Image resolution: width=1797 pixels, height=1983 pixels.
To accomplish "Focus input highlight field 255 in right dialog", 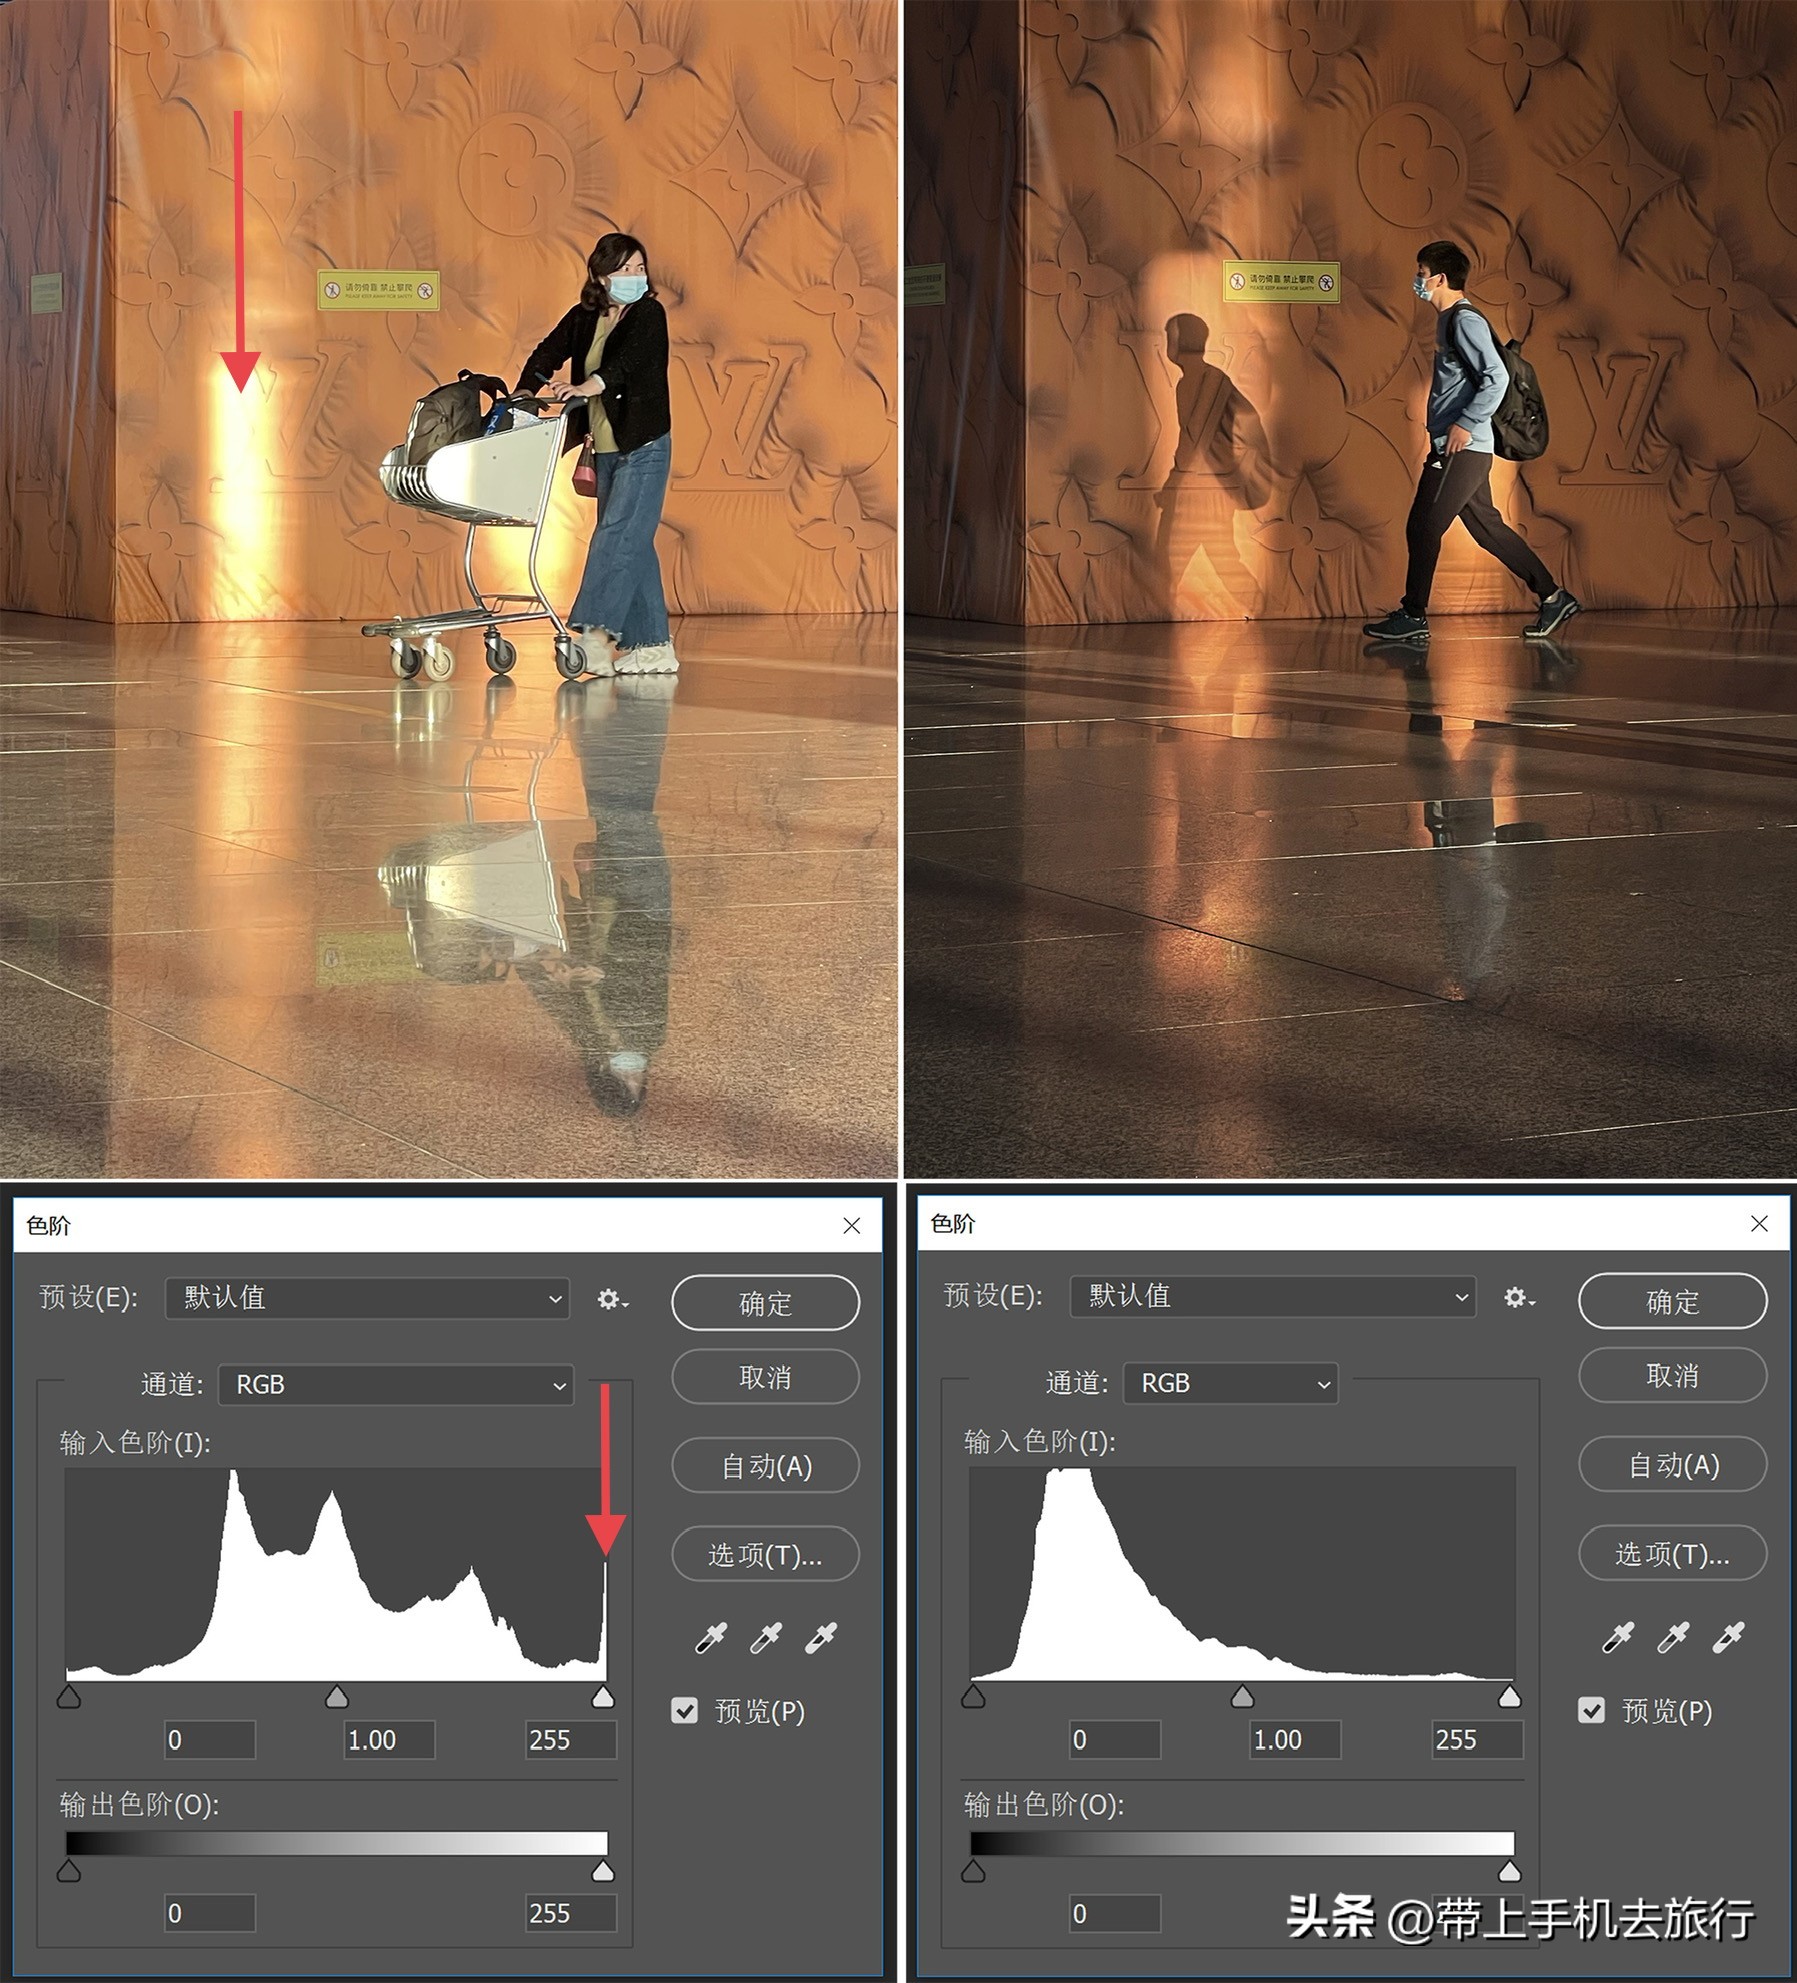I will click(x=1477, y=1739).
